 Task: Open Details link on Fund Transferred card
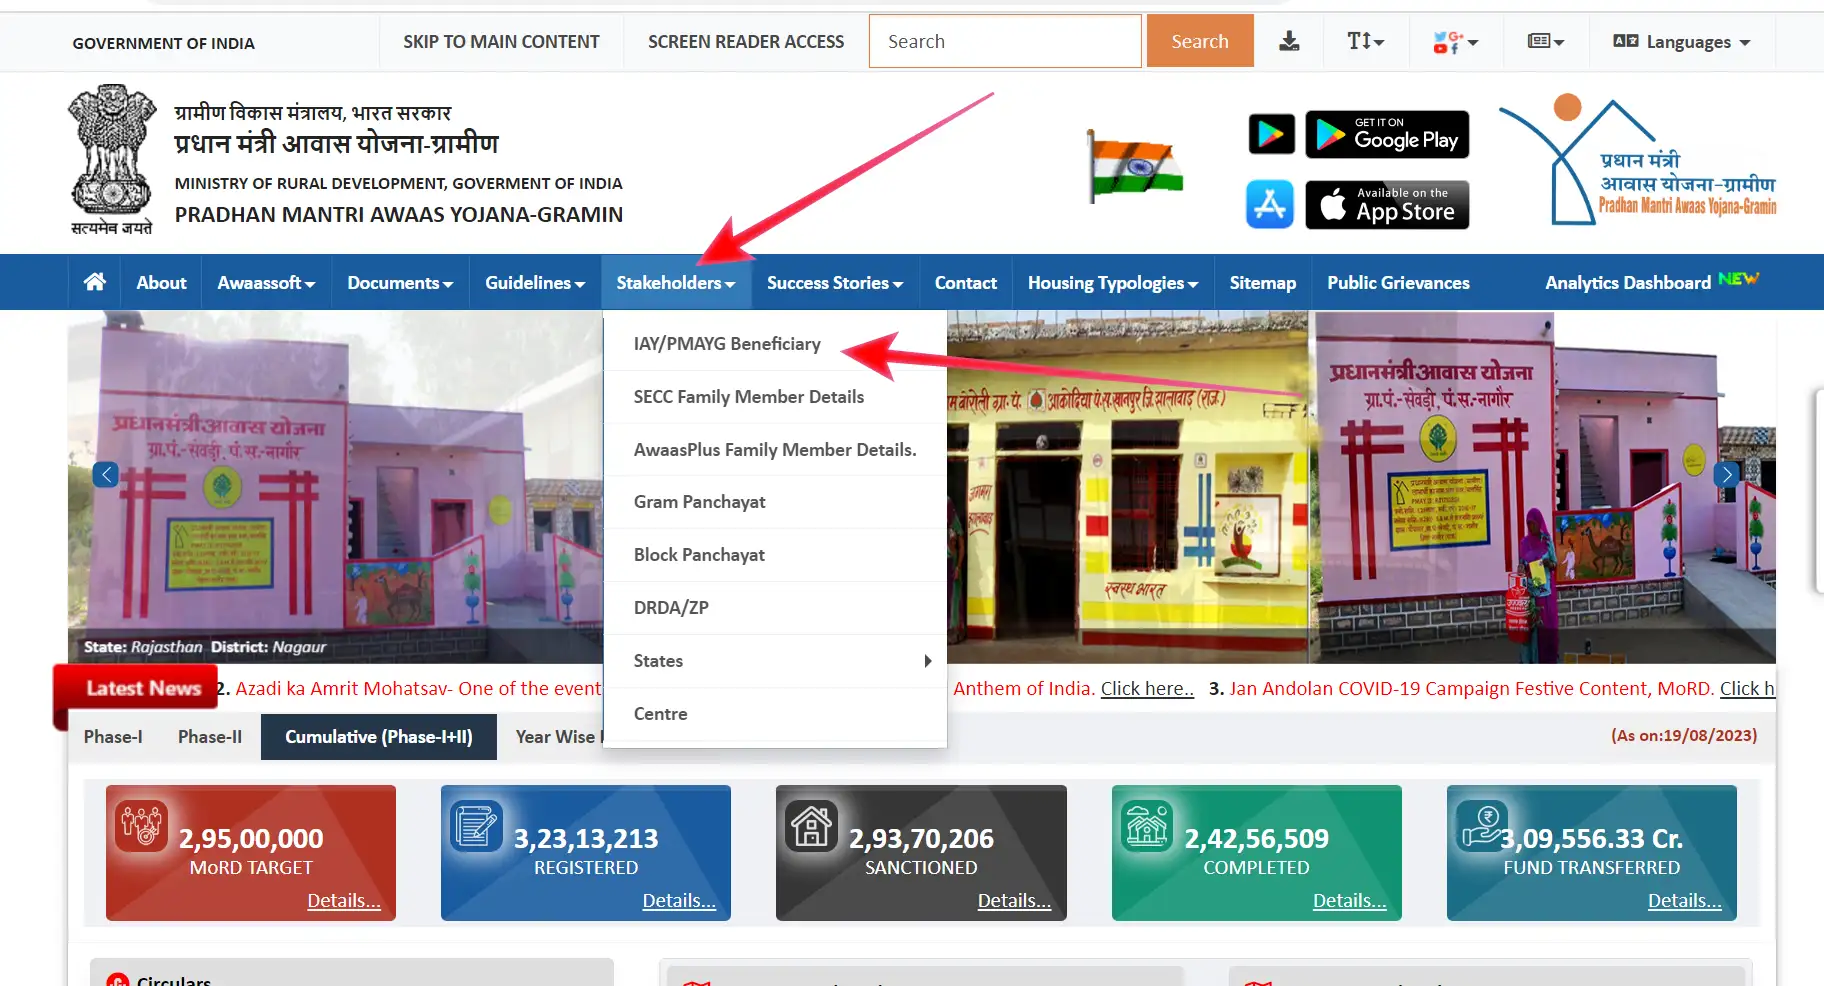point(1685,901)
